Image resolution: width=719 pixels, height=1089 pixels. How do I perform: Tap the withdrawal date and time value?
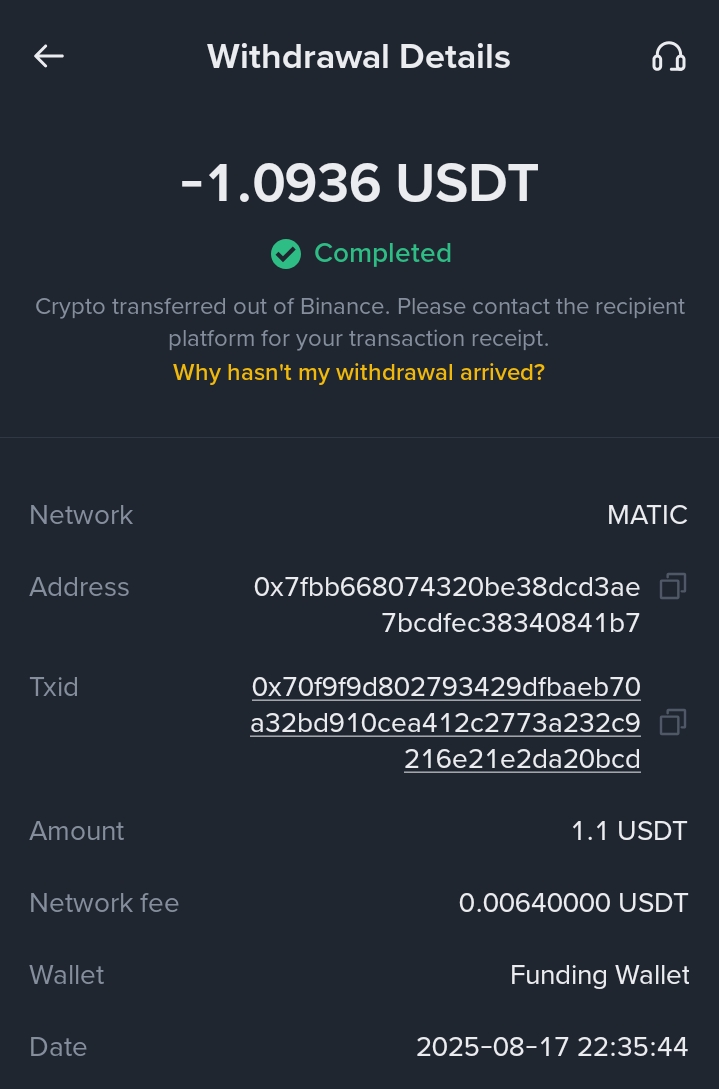552,1047
